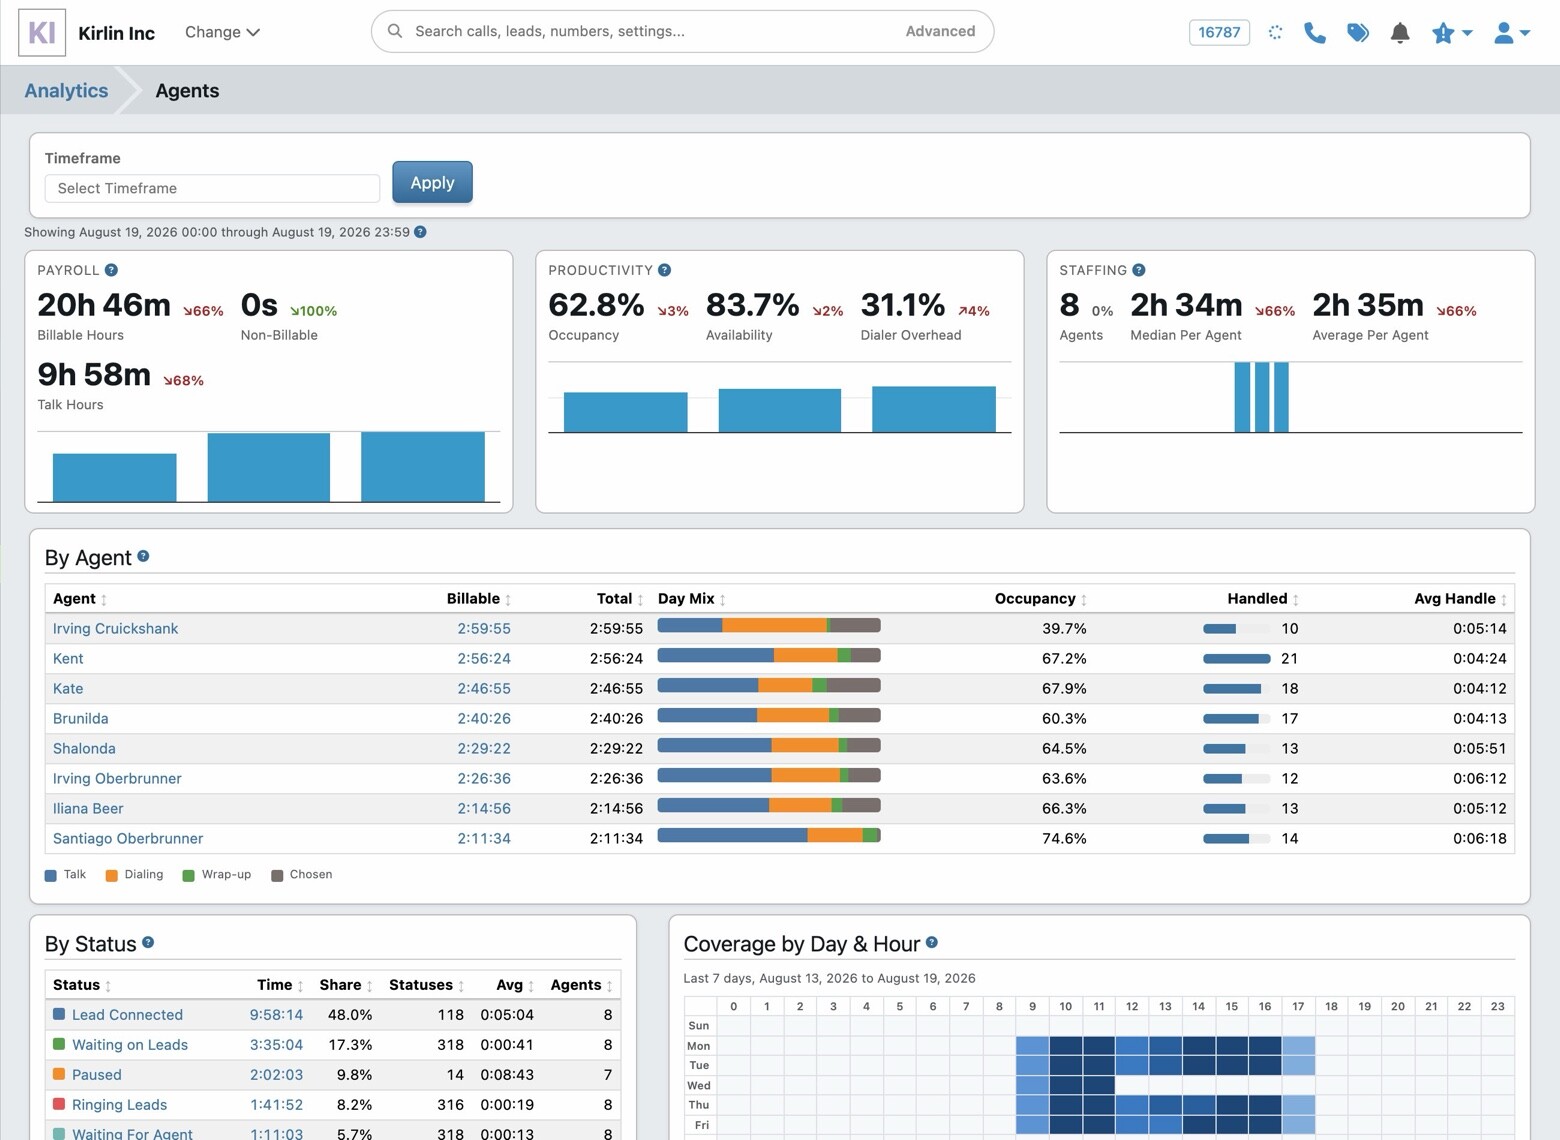Expand the Change account dropdown
The width and height of the screenshot is (1560, 1140).
tap(222, 32)
